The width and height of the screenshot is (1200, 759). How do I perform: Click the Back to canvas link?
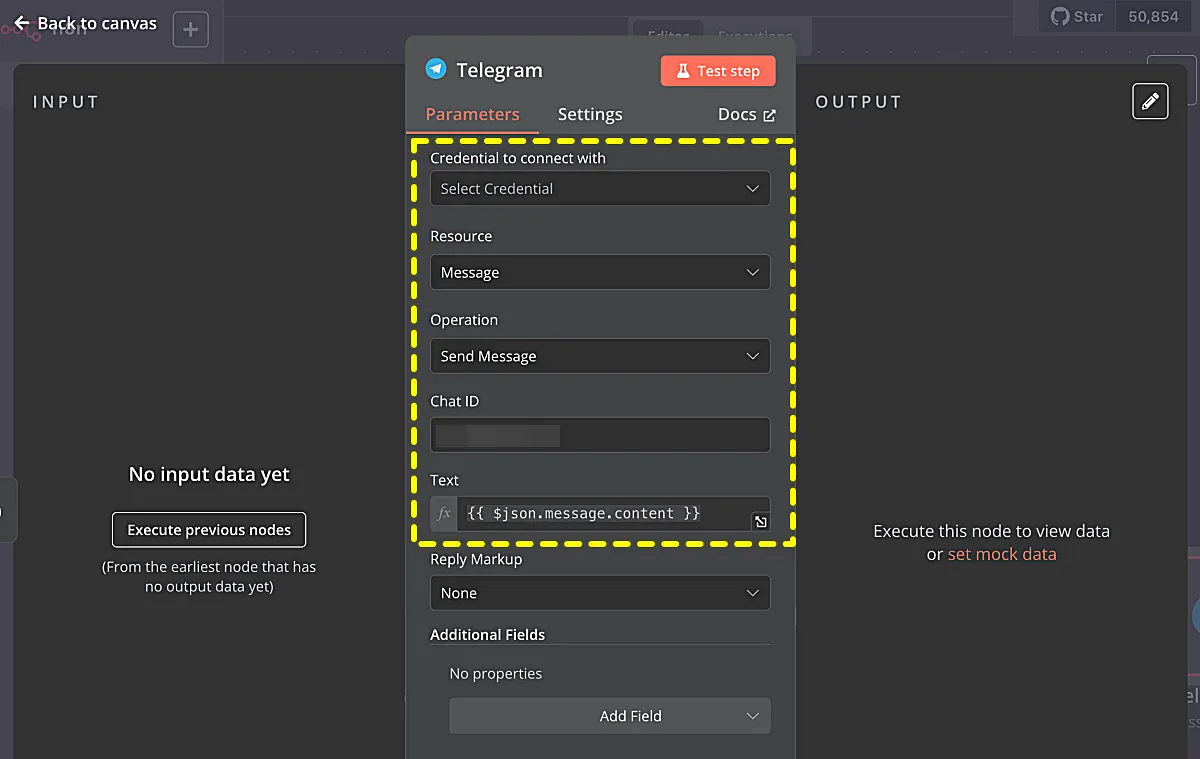85,23
